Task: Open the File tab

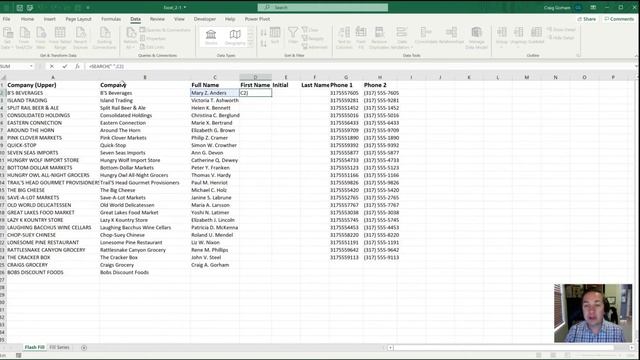Action: tap(7, 19)
